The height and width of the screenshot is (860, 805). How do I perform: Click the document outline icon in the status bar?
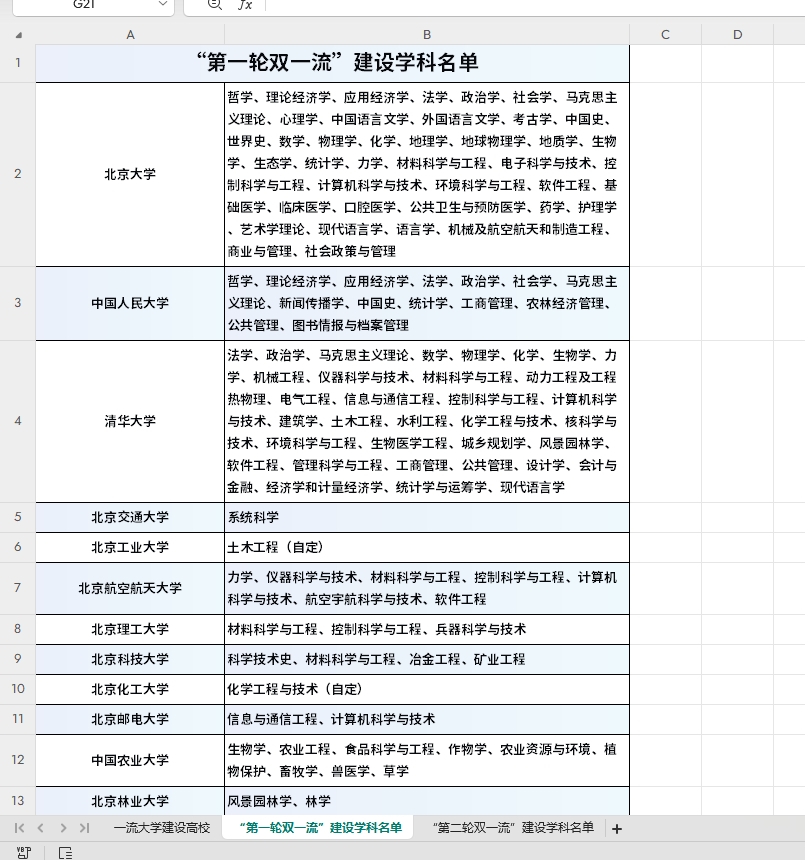64,853
